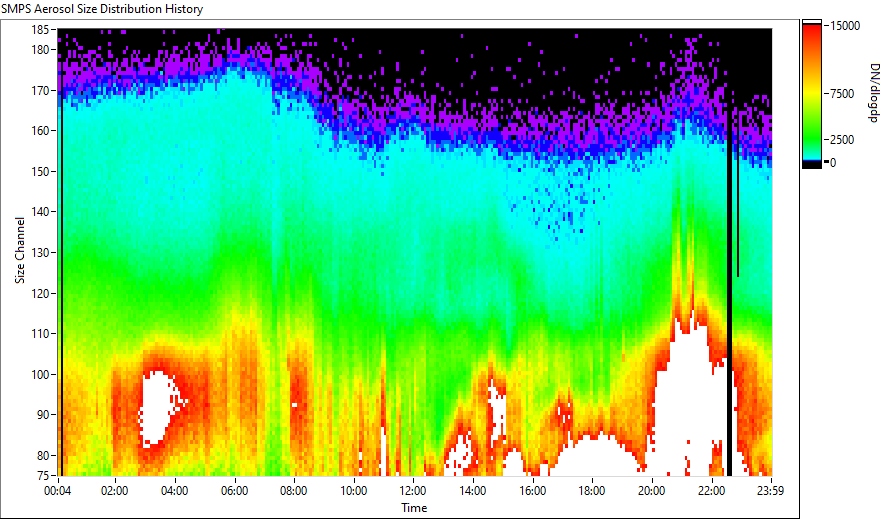Click the 06:00 time axis tick
884x519 pixels.
click(234, 491)
